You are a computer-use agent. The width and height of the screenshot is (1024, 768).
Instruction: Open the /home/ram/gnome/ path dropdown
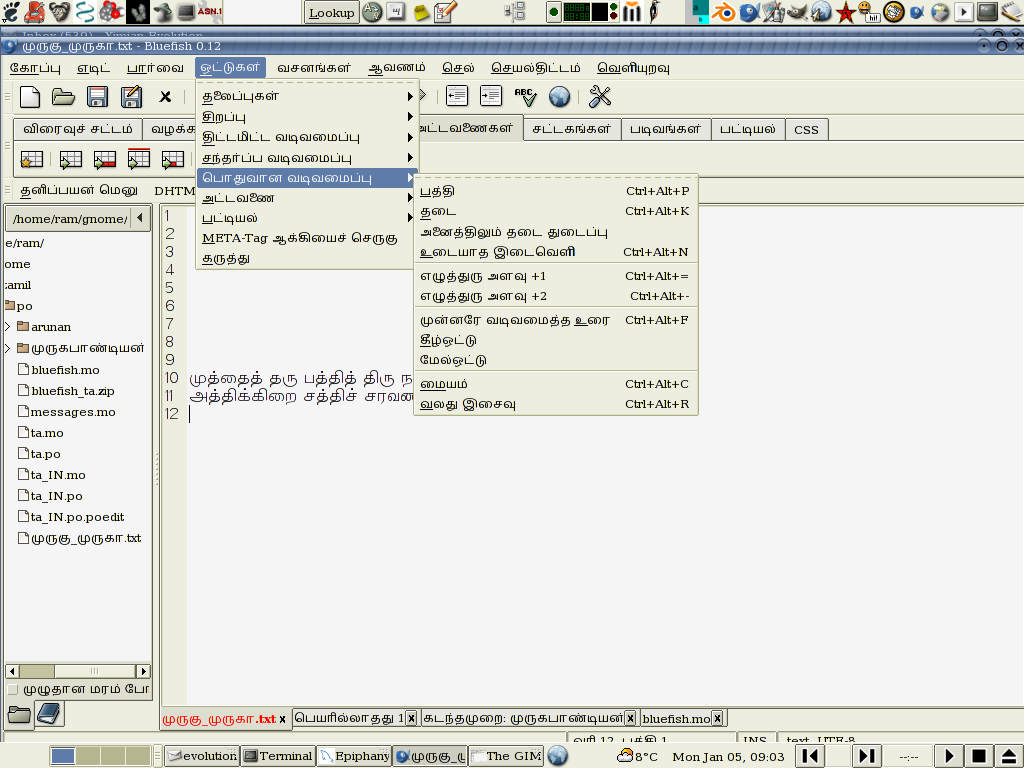coord(140,218)
